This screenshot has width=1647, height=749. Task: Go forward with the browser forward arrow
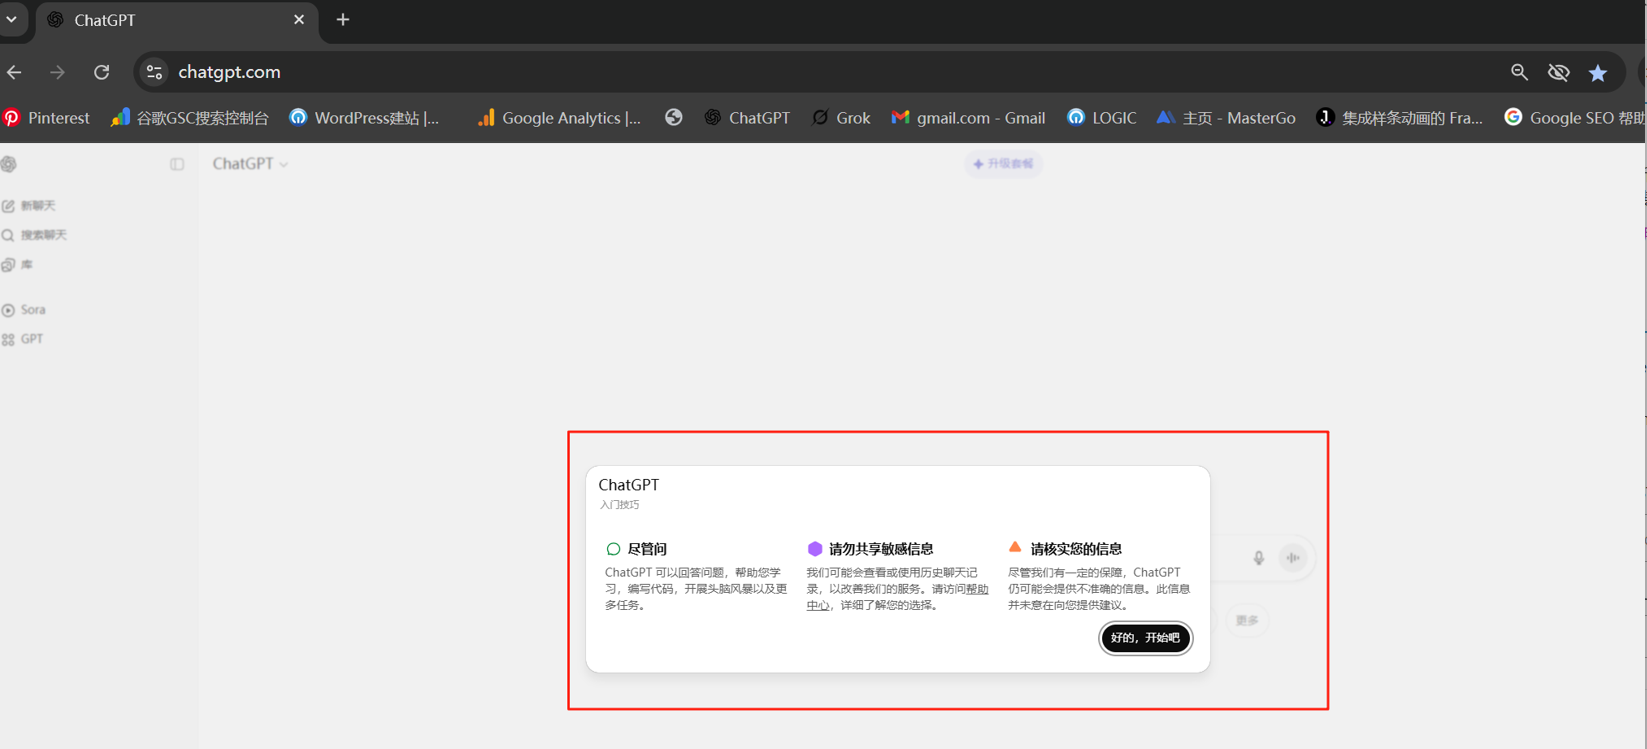pos(58,72)
